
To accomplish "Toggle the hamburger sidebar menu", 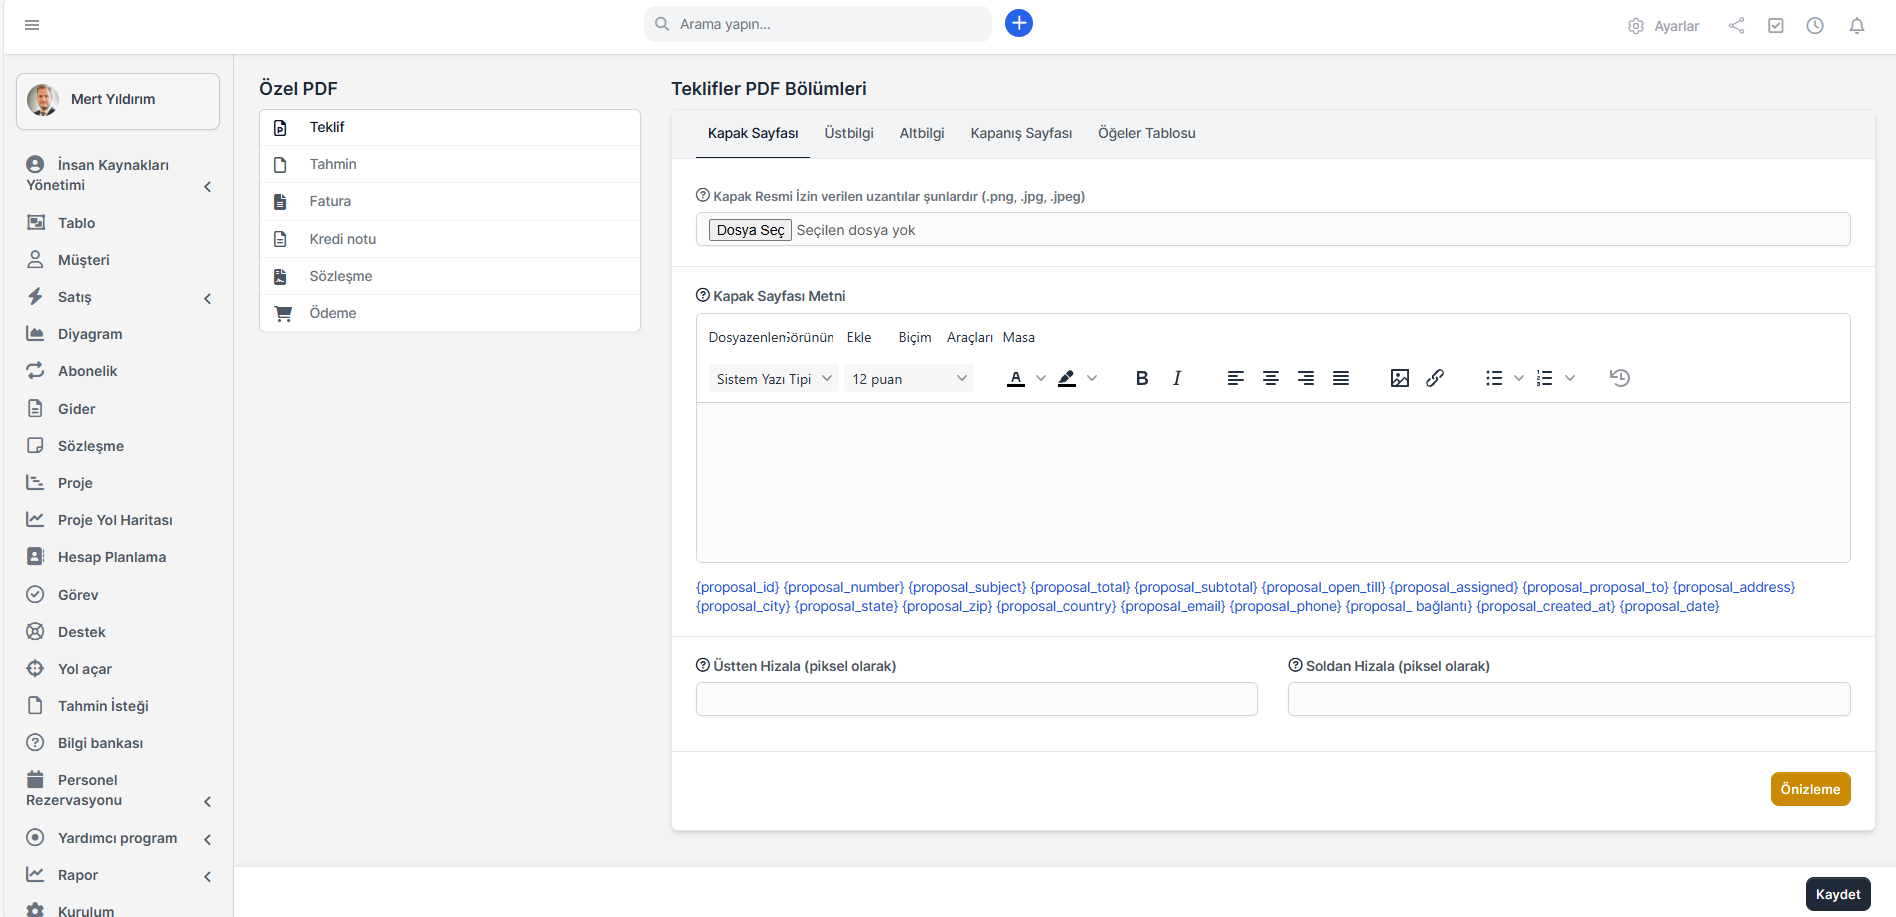I will (32, 25).
